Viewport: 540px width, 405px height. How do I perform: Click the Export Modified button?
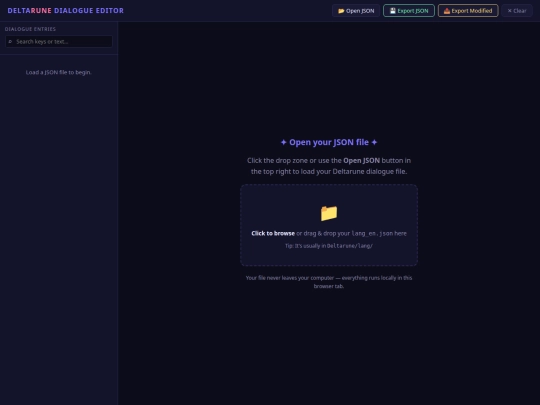468,11
